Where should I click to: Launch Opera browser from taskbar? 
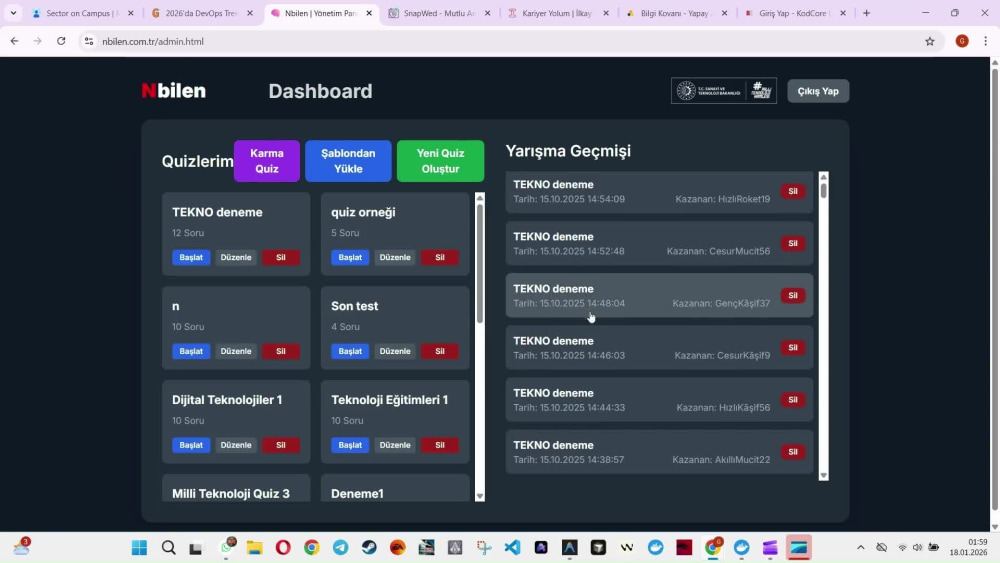(283, 547)
